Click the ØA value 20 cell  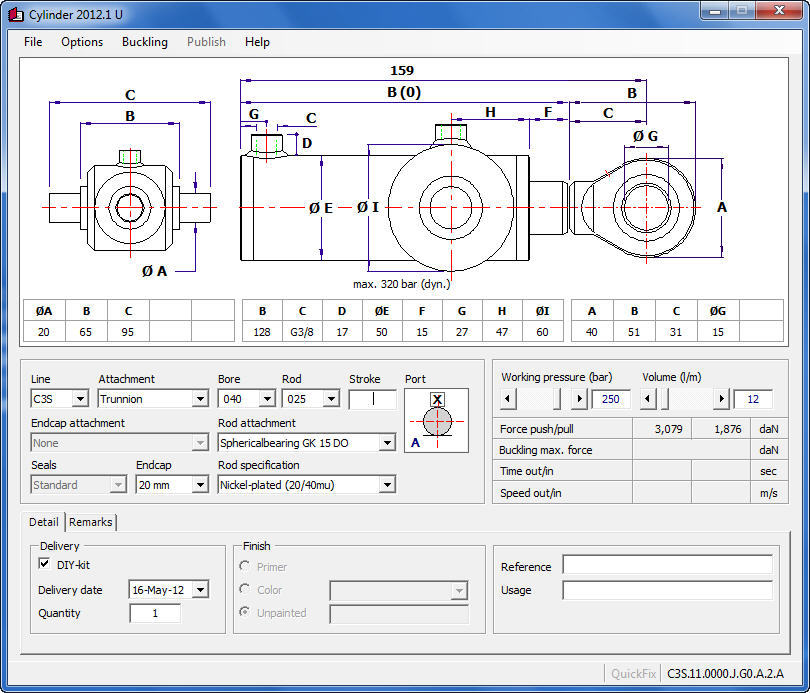point(44,332)
